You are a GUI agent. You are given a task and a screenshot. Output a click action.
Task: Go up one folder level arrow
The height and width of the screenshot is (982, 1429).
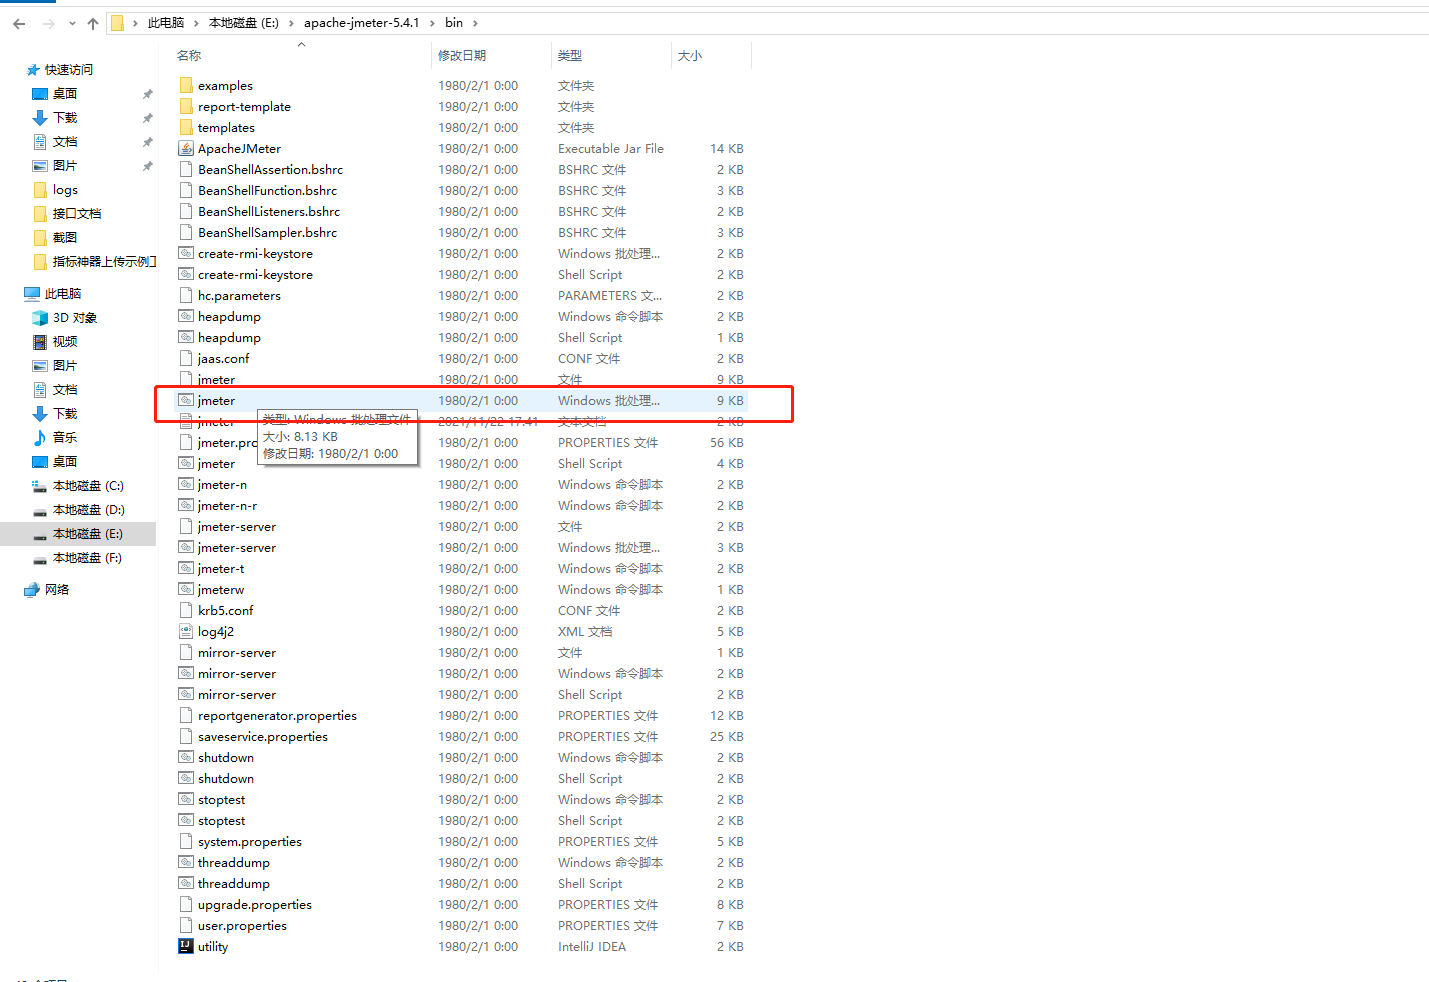pyautogui.click(x=93, y=23)
